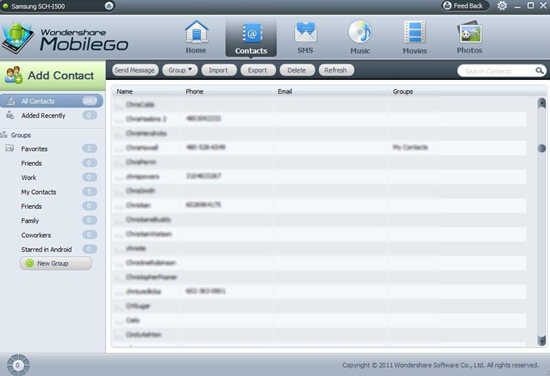The height and width of the screenshot is (376, 550).
Task: Click the circular task counter icon at bottom-left
Action: (18, 365)
